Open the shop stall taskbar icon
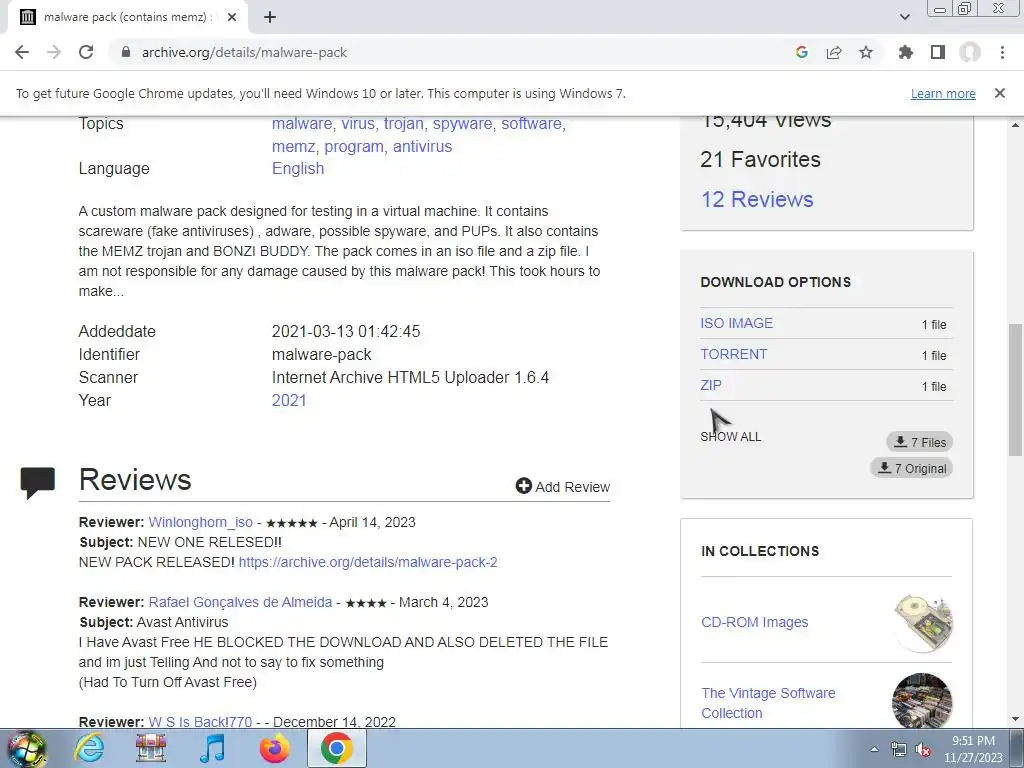The width and height of the screenshot is (1024, 768). pos(151,748)
